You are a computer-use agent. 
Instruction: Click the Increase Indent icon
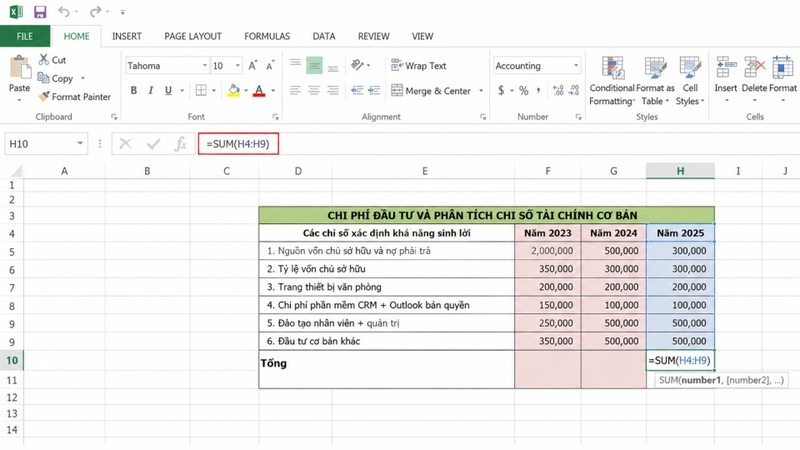click(374, 91)
